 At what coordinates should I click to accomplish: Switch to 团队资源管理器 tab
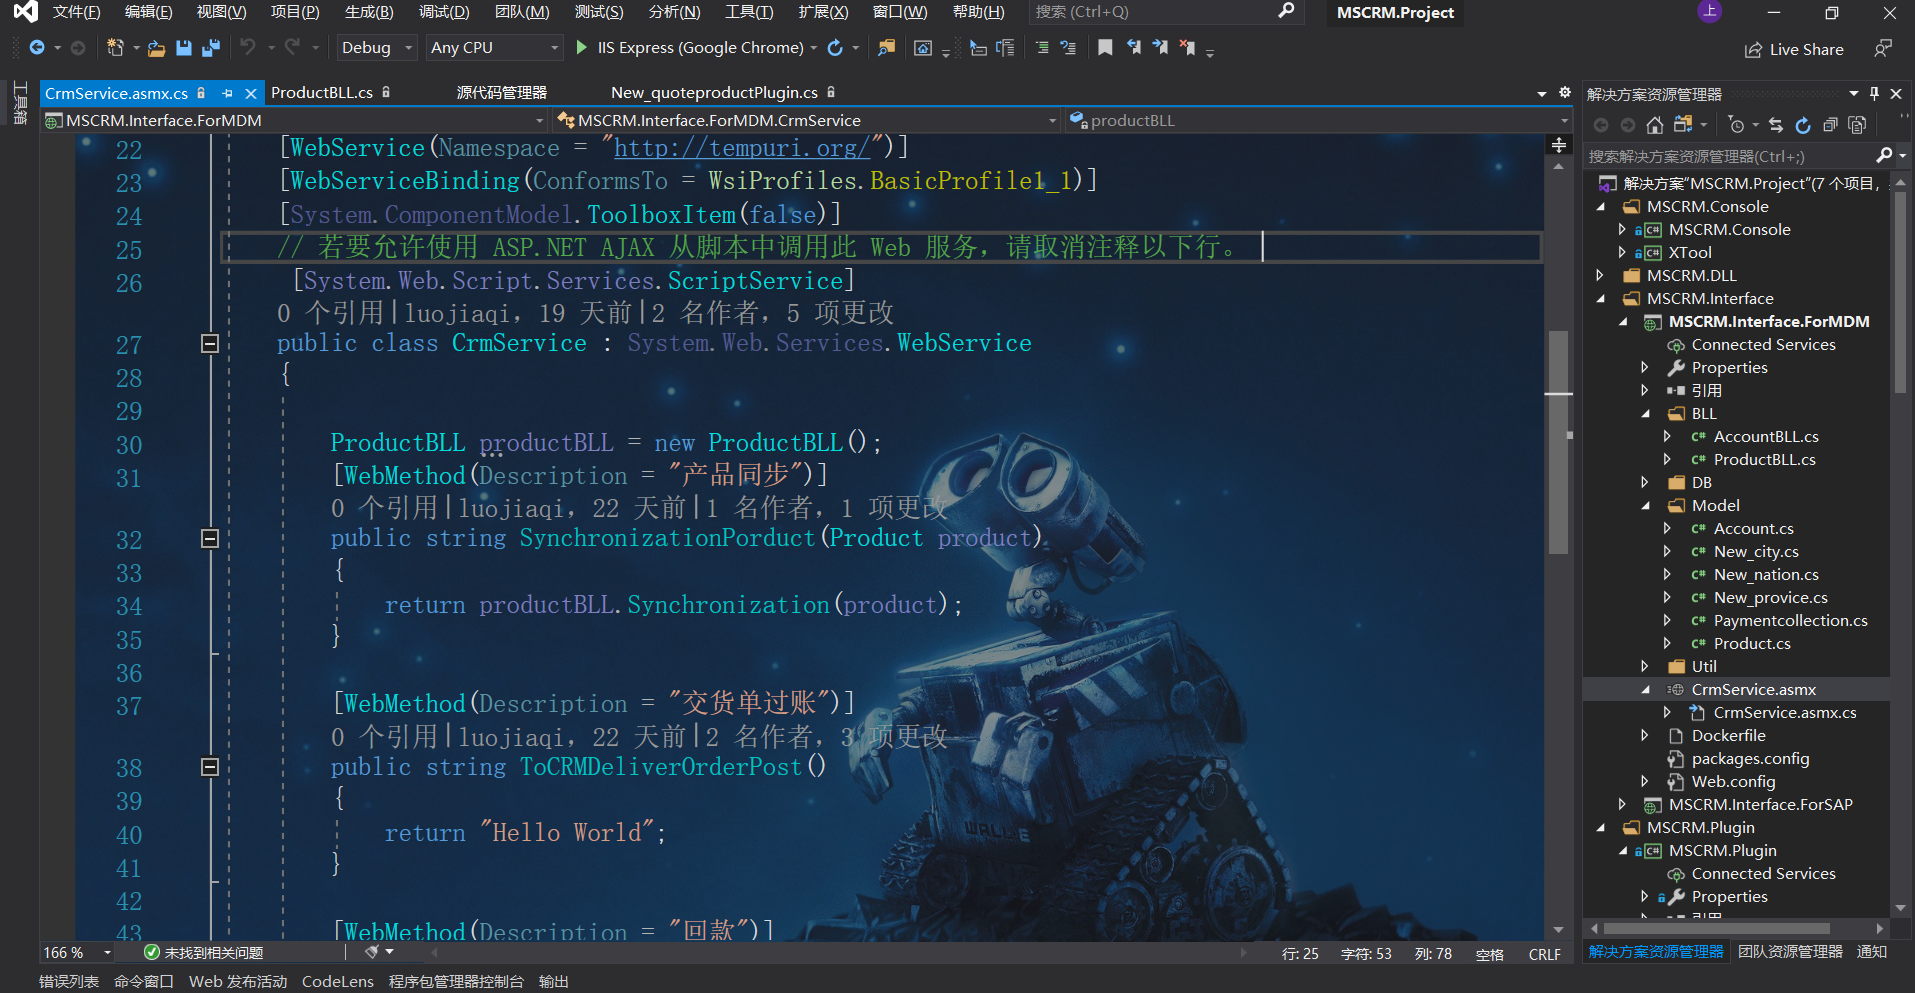pyautogui.click(x=1790, y=951)
